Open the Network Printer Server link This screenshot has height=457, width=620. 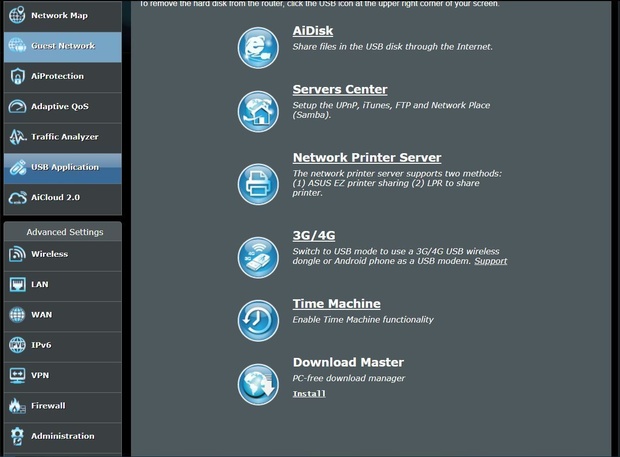(x=367, y=158)
